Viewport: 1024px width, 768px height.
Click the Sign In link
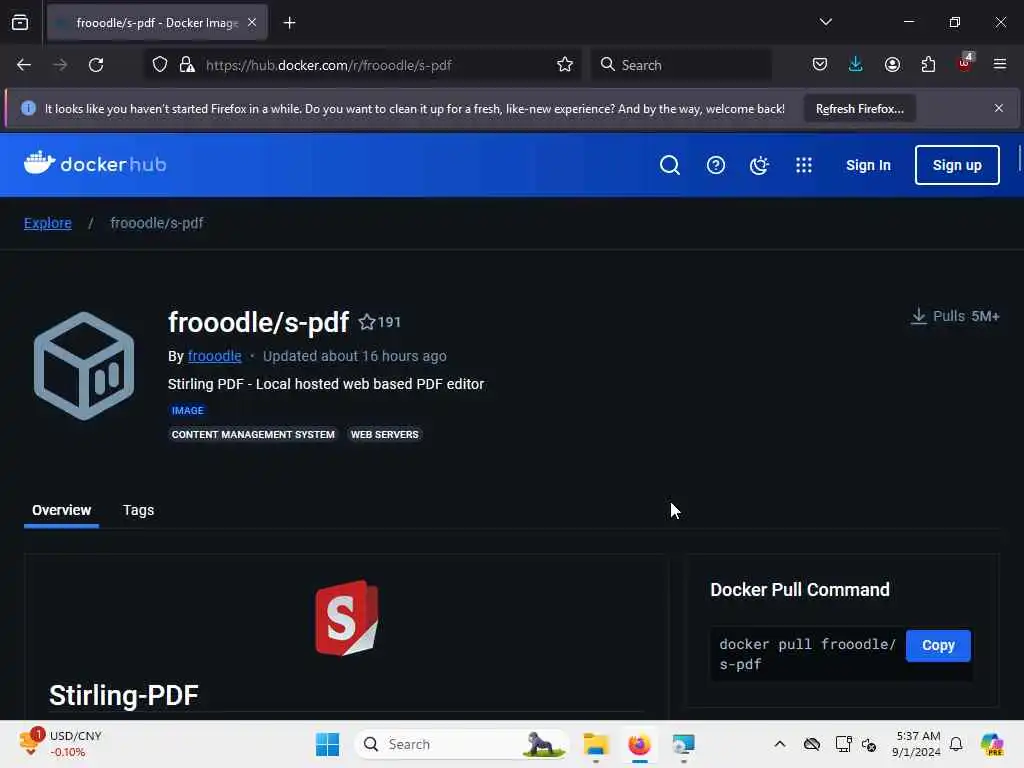coord(868,165)
